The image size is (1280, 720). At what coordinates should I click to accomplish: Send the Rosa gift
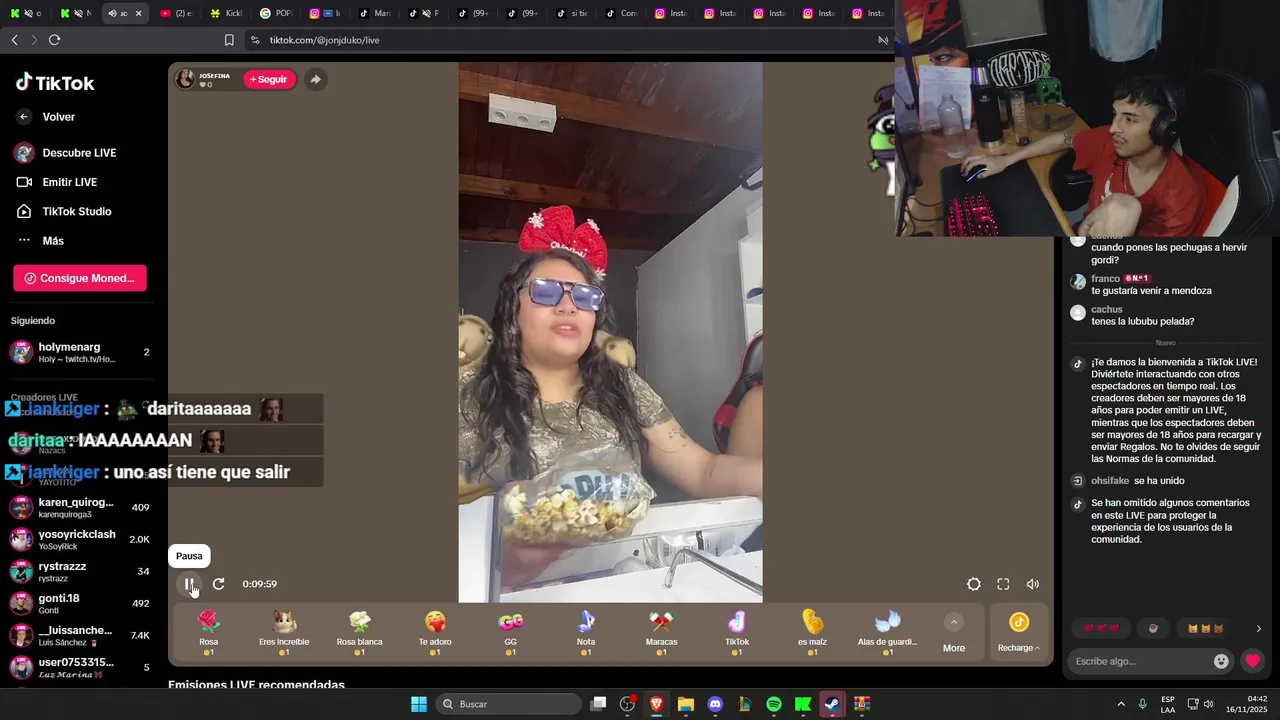pos(208,632)
